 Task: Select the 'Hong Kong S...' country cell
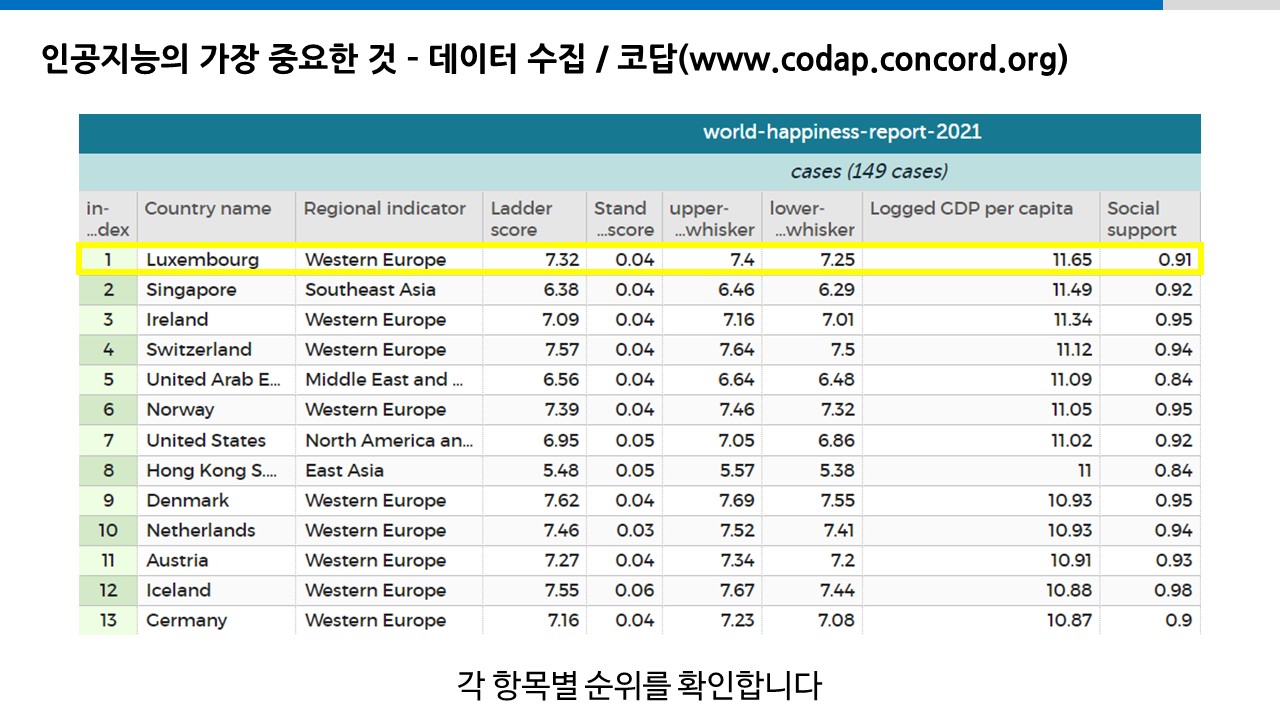click(x=216, y=471)
